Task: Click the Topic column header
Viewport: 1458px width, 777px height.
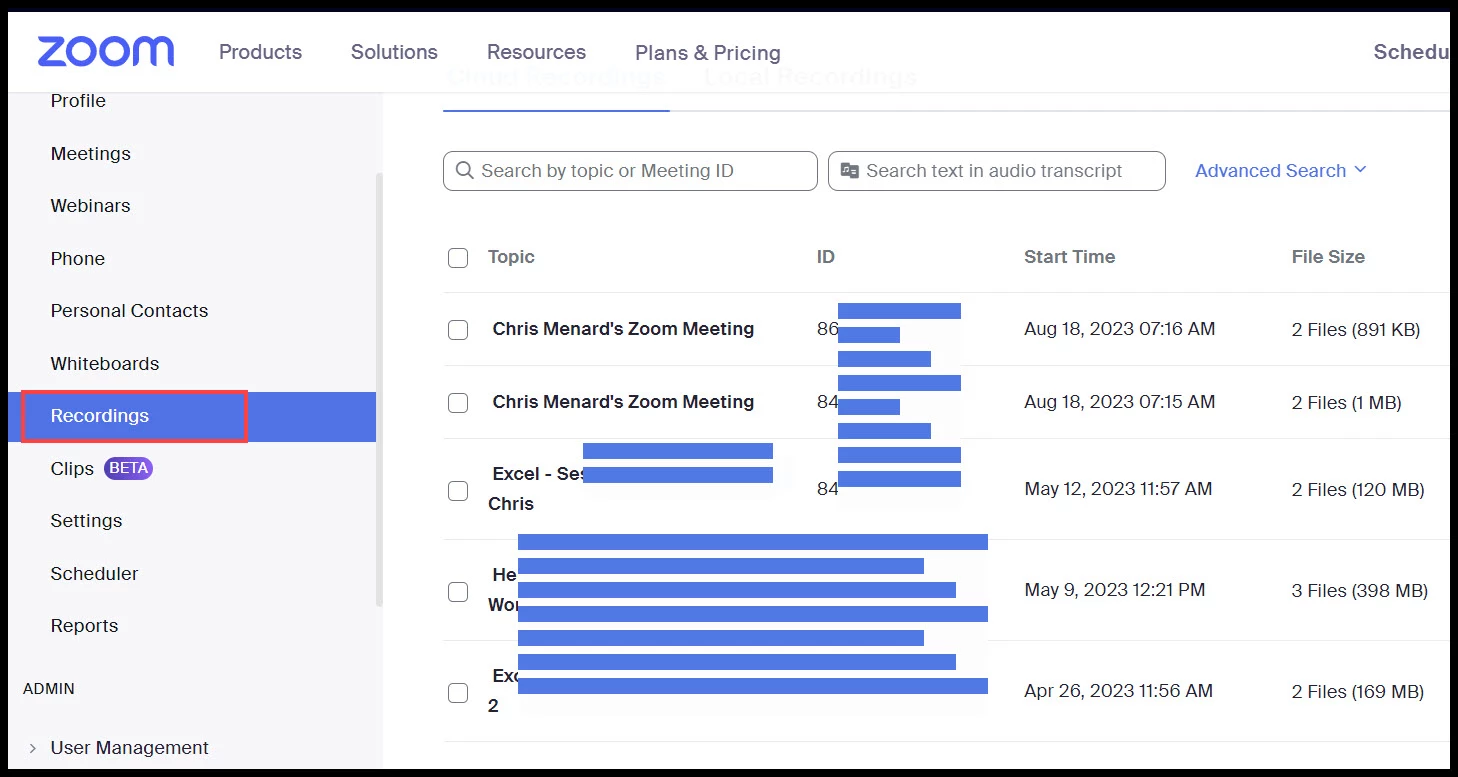Action: tap(511, 257)
